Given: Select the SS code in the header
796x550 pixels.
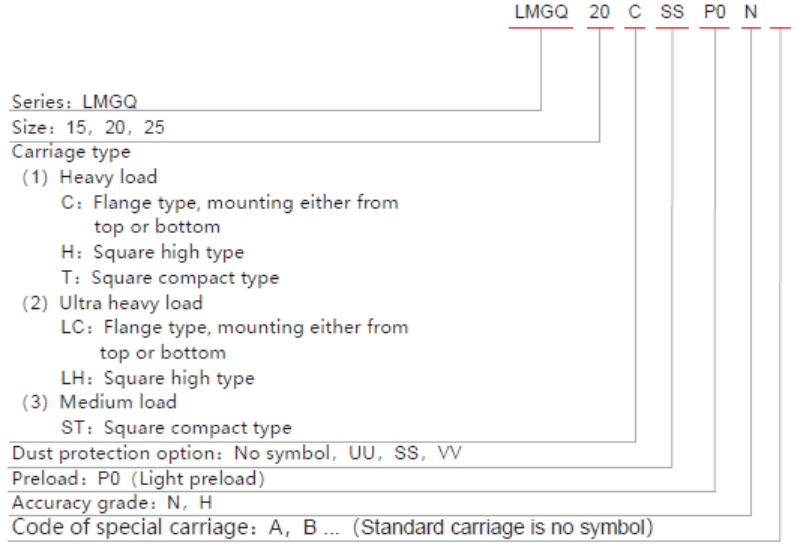Looking at the screenshot, I should click(x=673, y=15).
